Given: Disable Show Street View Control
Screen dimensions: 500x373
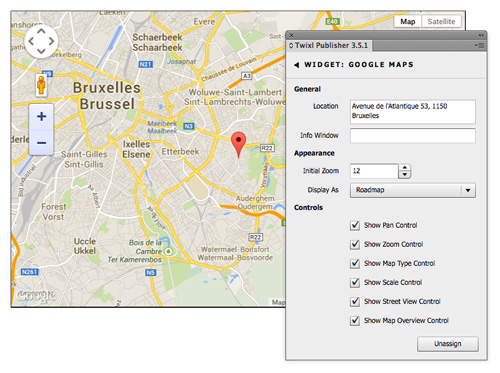Looking at the screenshot, I should (x=355, y=301).
